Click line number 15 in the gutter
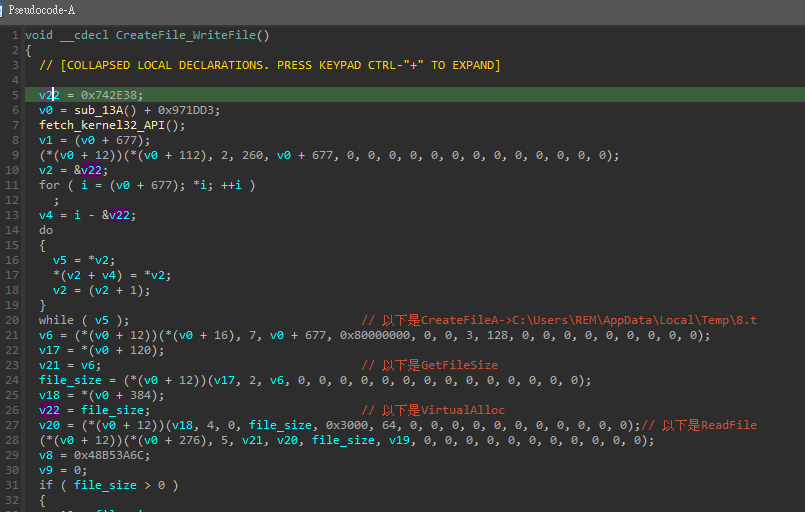This screenshot has height=512, width=805. click(x=12, y=245)
